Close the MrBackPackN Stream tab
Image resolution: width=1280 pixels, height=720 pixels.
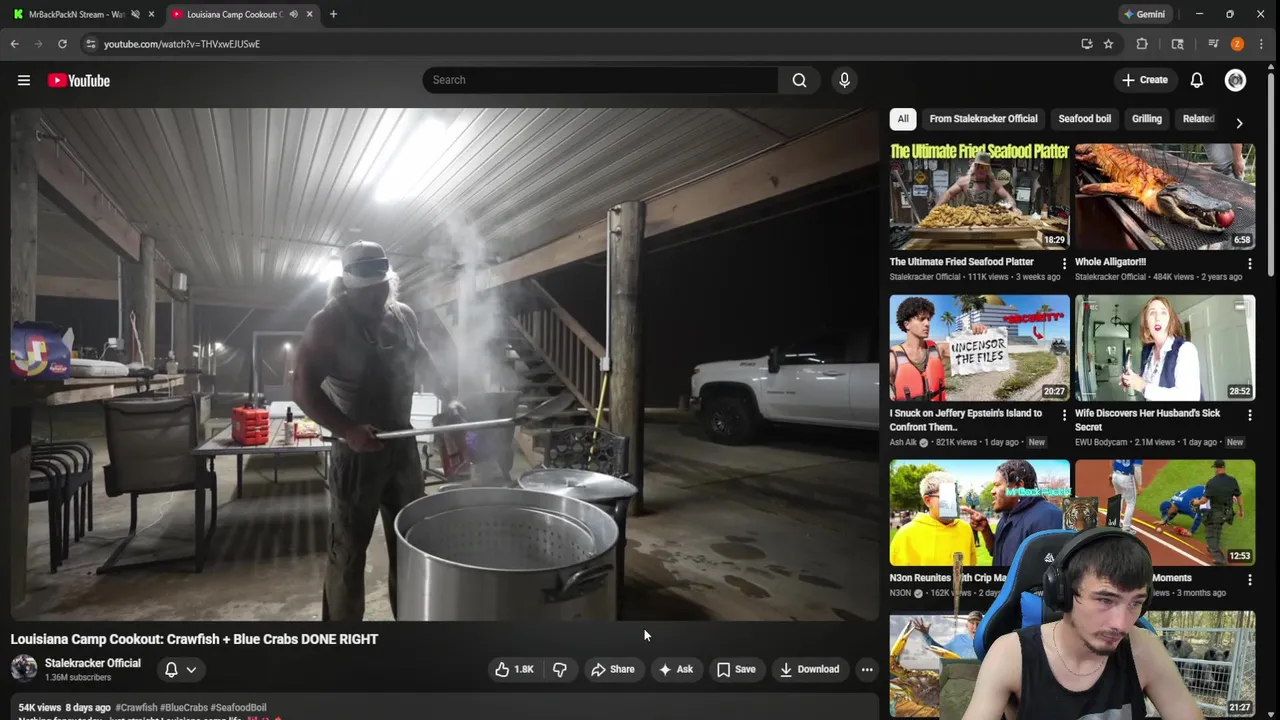[x=151, y=14]
